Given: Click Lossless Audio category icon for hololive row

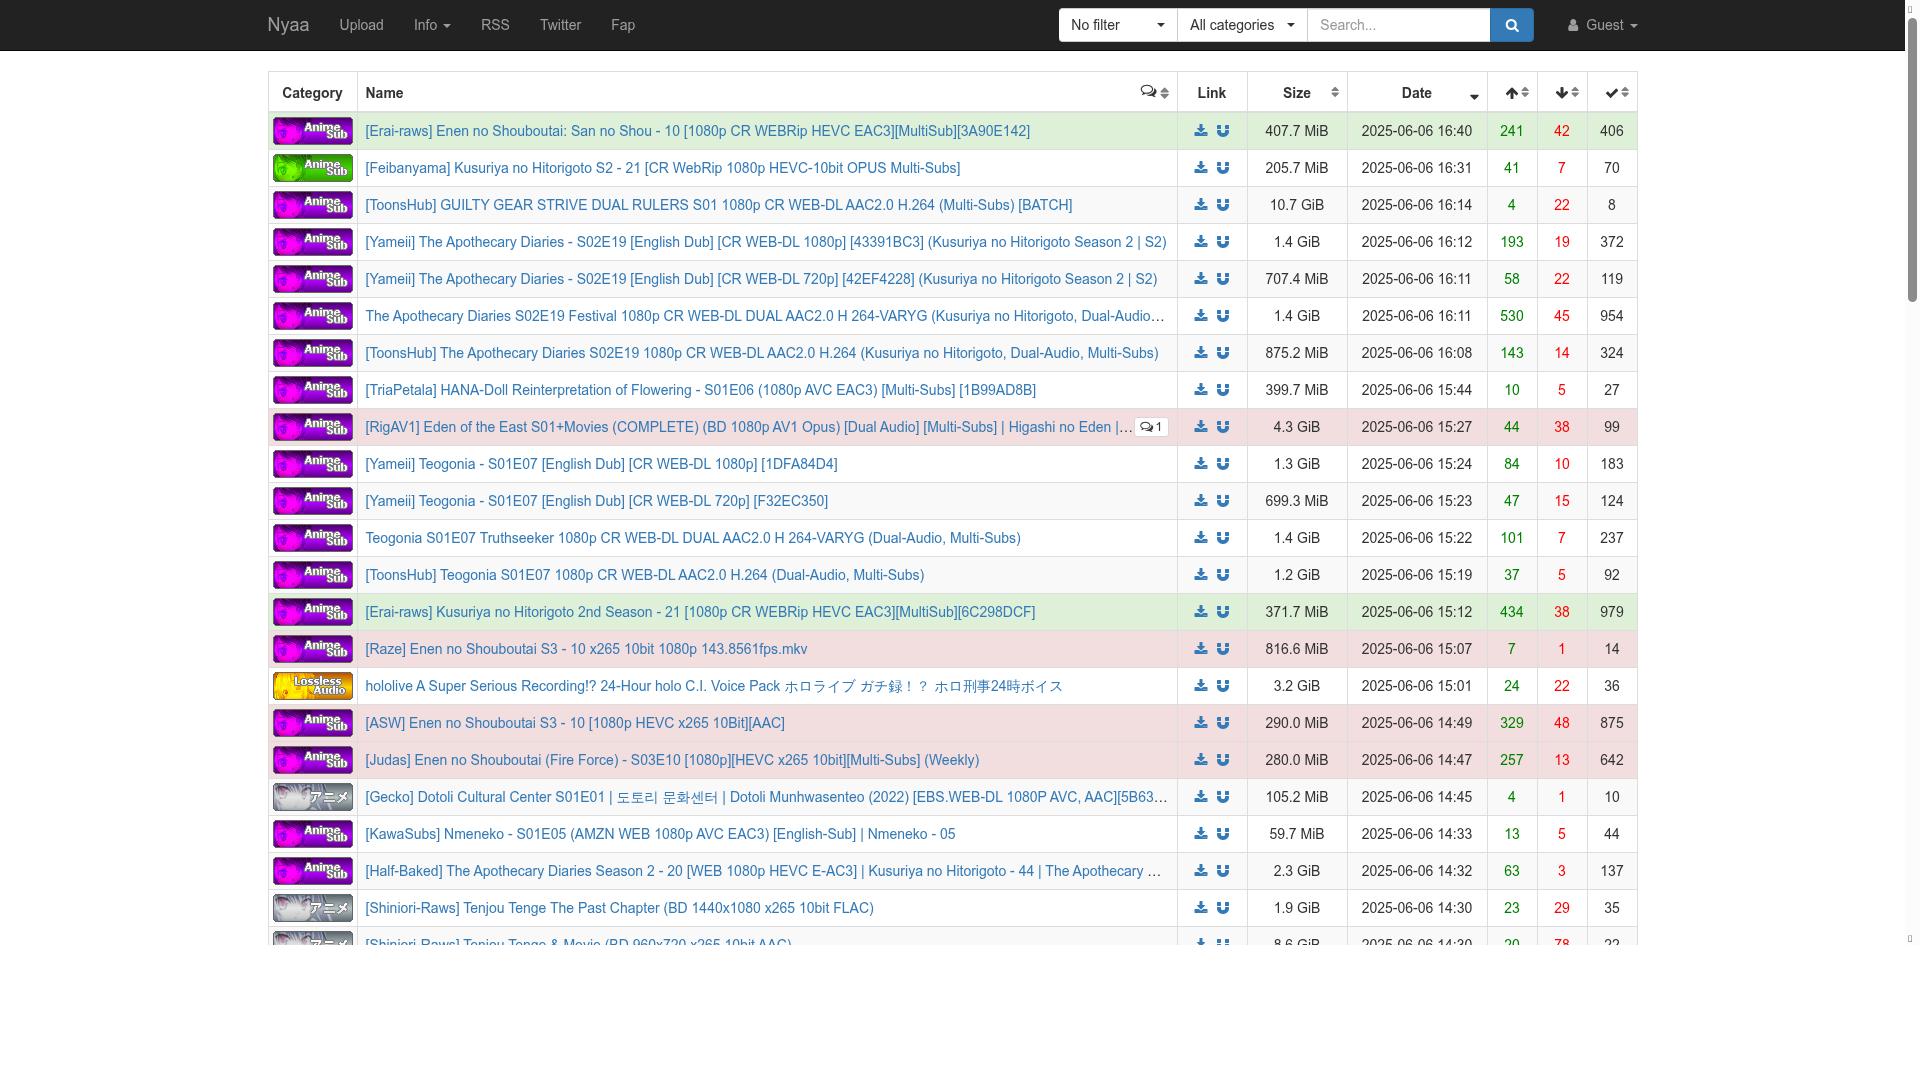Looking at the screenshot, I should pyautogui.click(x=312, y=686).
